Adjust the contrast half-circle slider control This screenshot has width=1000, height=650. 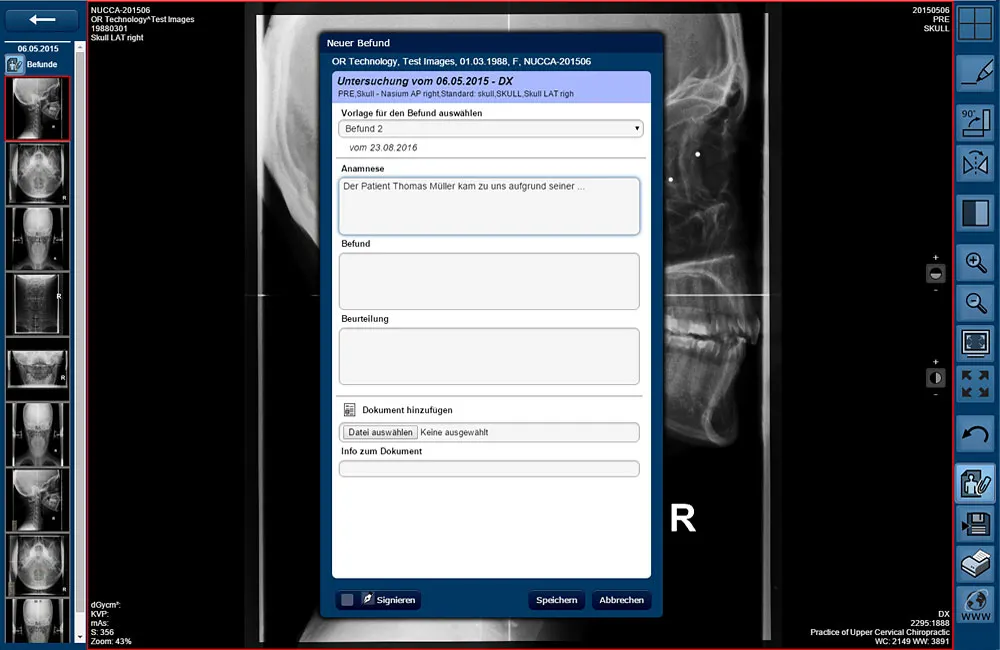click(x=935, y=378)
